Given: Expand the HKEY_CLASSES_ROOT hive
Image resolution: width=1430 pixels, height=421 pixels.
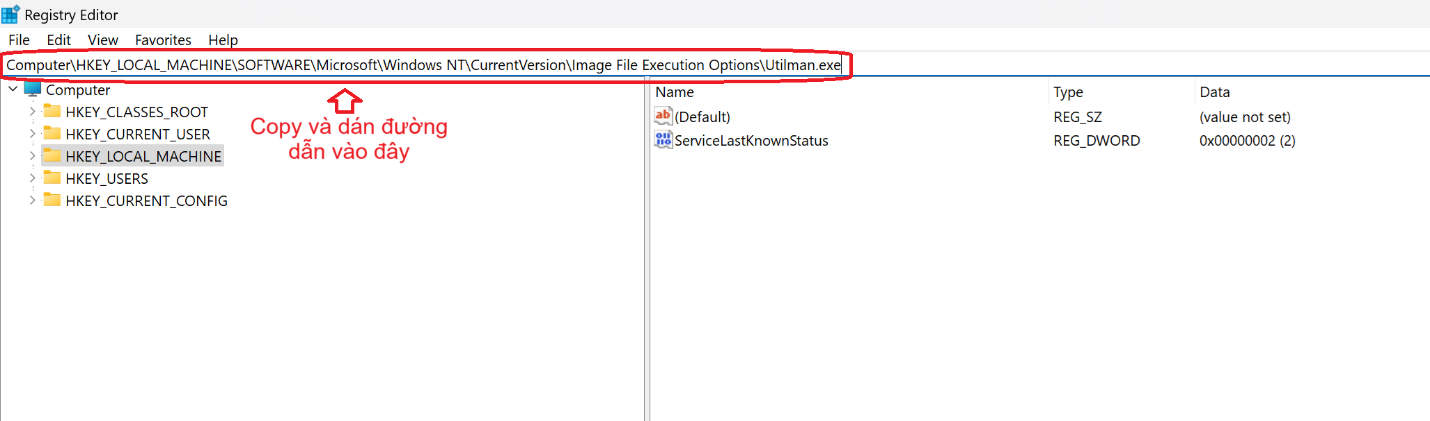Looking at the screenshot, I should coord(32,111).
